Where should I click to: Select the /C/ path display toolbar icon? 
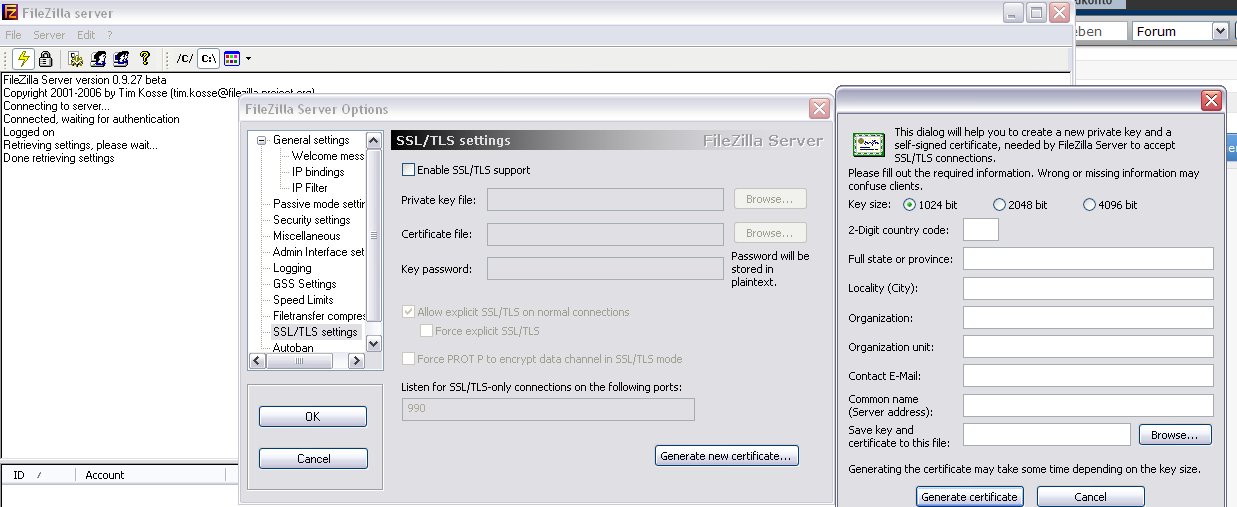(x=184, y=58)
